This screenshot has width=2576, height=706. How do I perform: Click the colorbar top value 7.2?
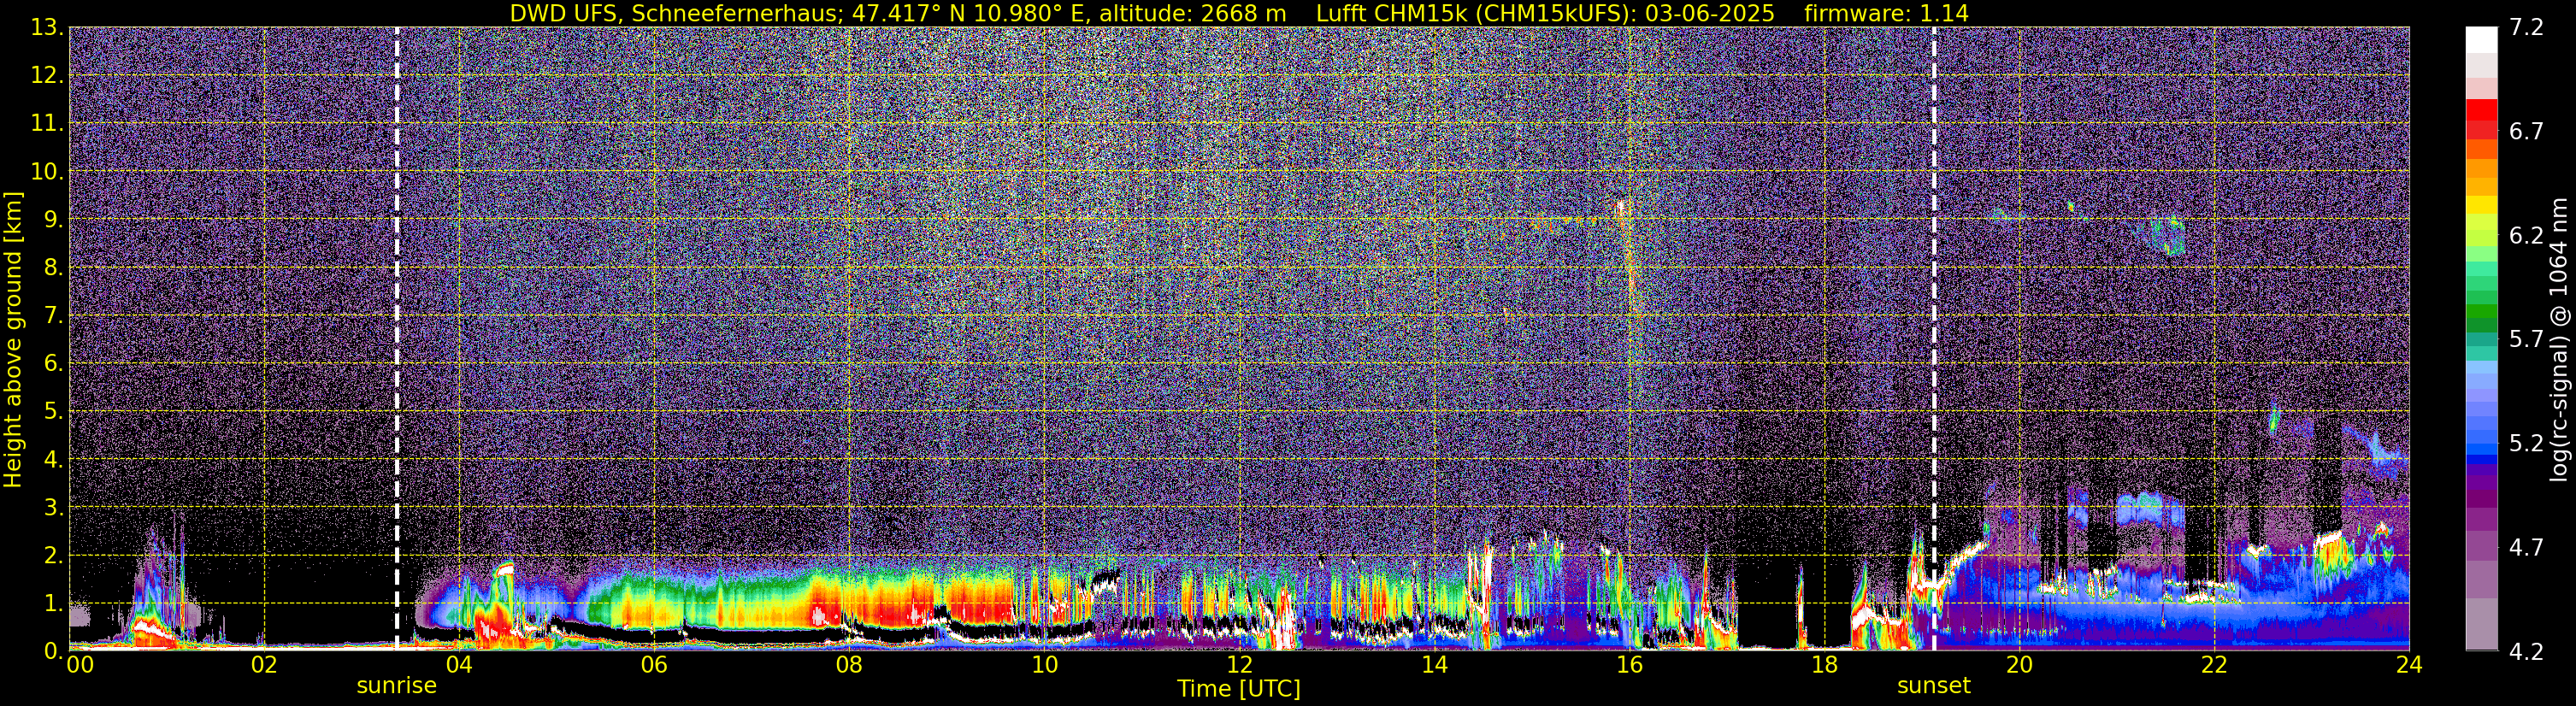pyautogui.click(x=2526, y=28)
